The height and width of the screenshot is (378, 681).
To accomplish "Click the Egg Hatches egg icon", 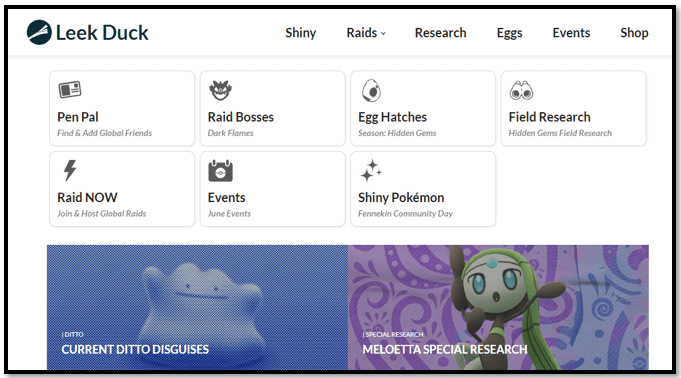I will click(371, 90).
